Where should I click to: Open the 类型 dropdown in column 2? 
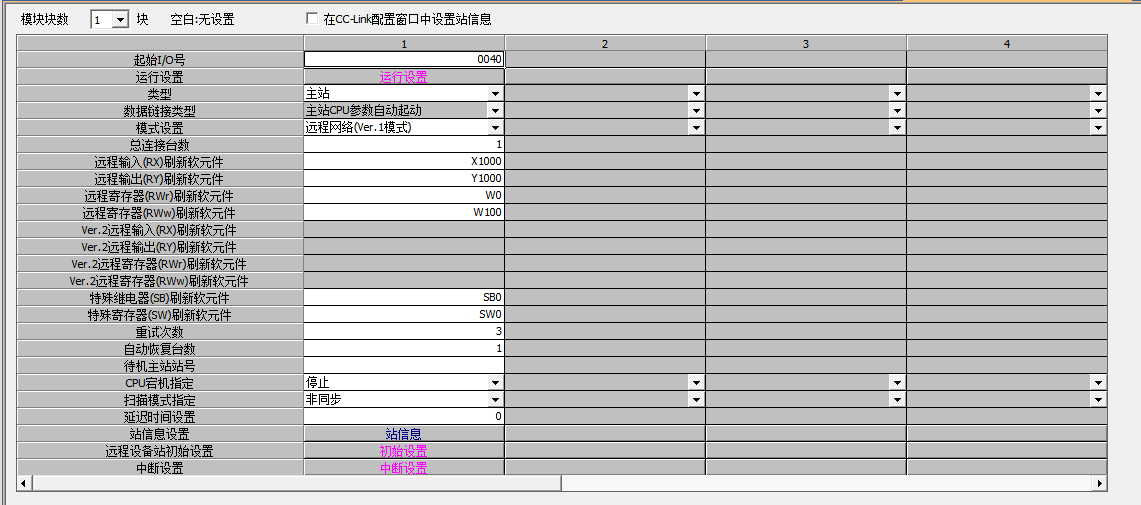(x=696, y=94)
